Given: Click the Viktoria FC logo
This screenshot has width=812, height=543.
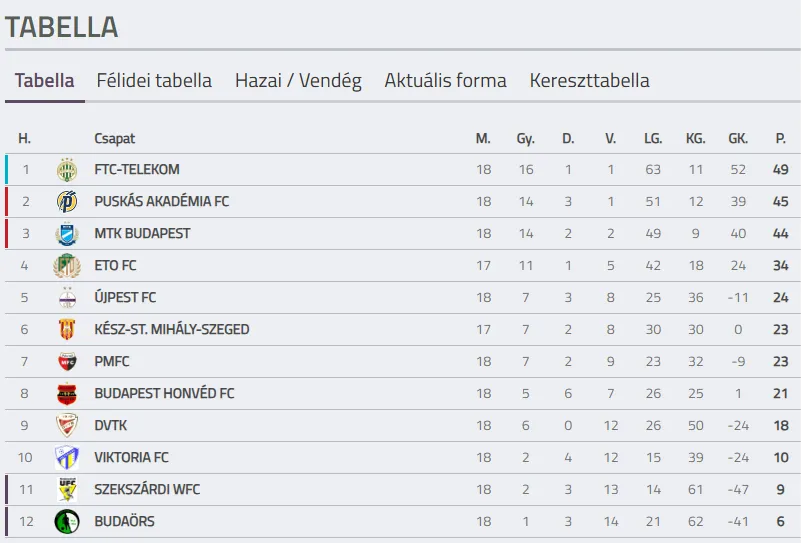Looking at the screenshot, I should (x=67, y=458).
